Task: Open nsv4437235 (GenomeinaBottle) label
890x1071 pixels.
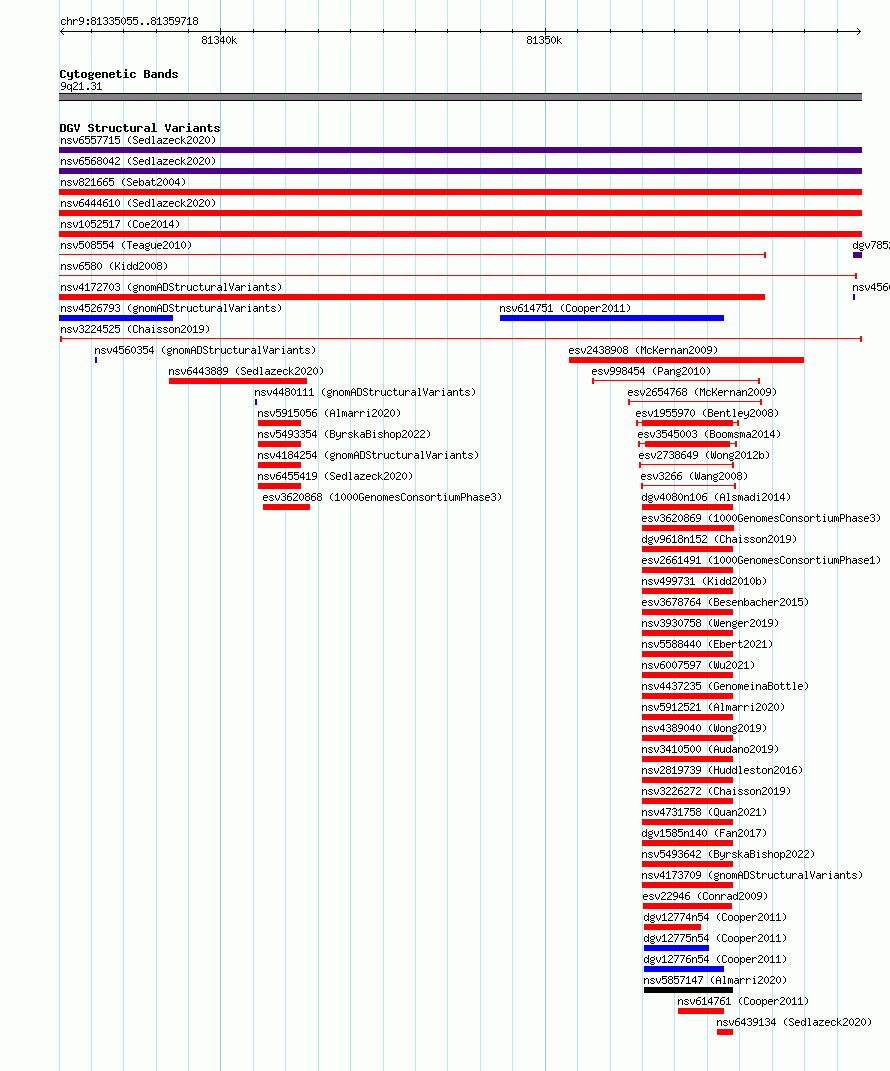Action: [725, 686]
